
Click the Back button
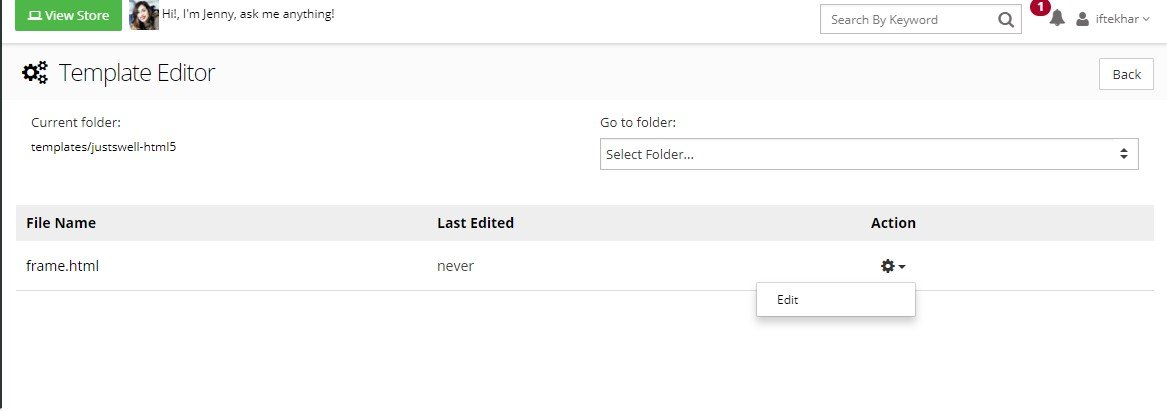[1126, 74]
